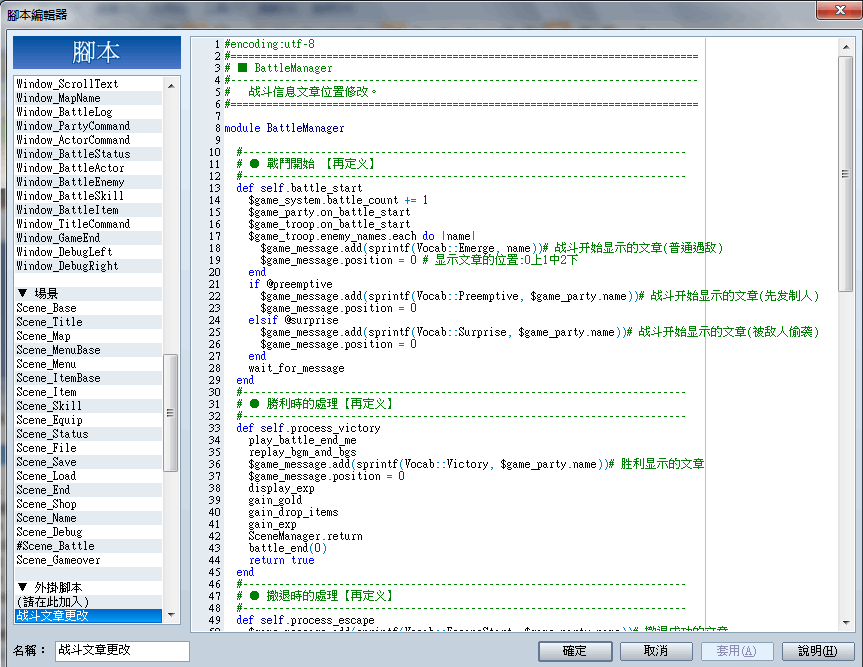Select Window_BattleLog script
863x667 pixels.
coord(88,112)
